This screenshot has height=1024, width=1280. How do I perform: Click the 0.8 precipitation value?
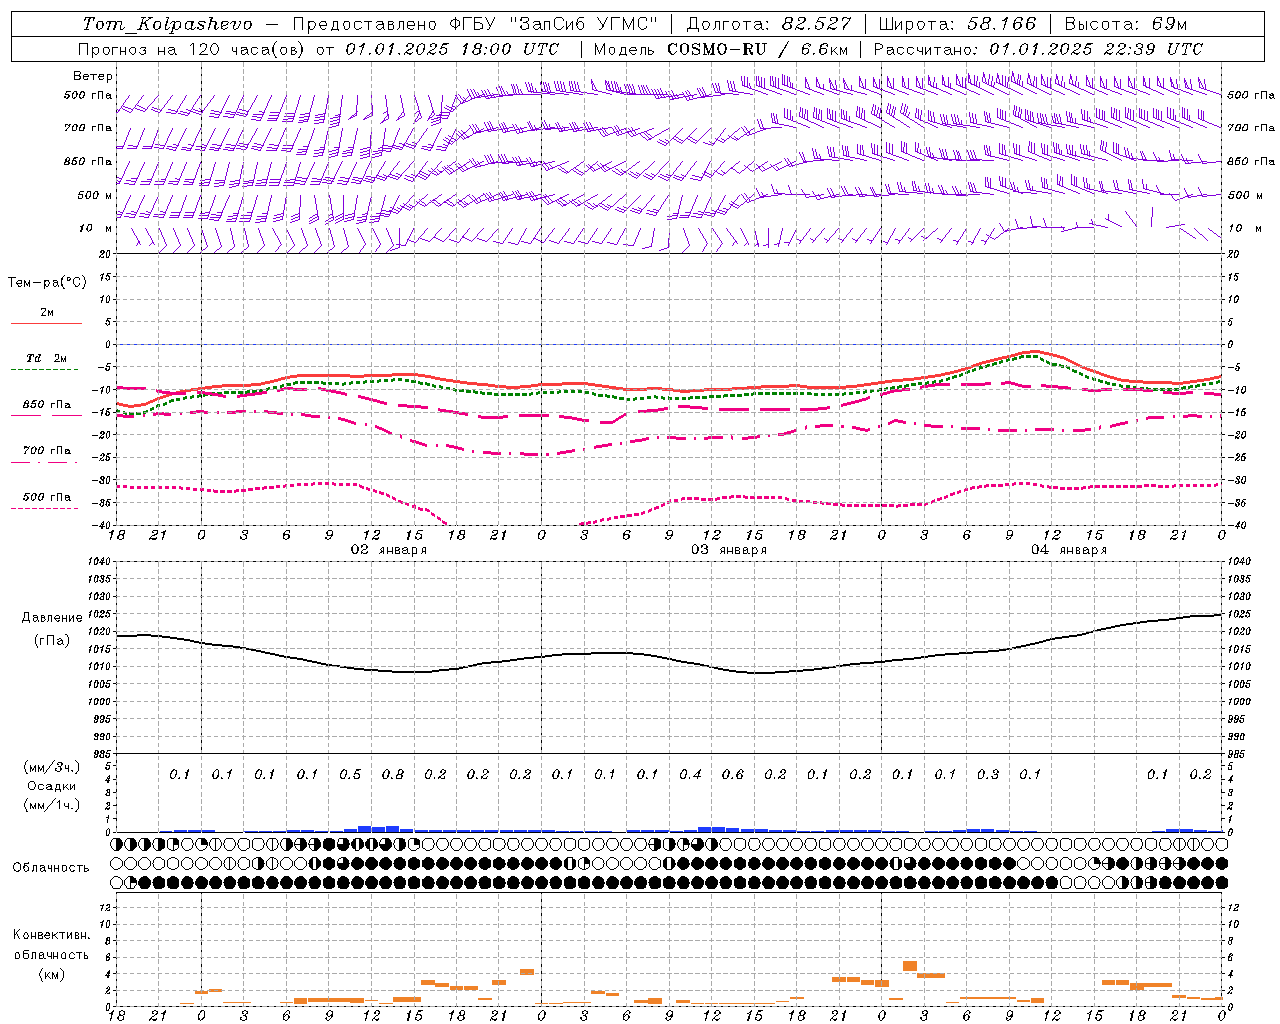point(393,775)
